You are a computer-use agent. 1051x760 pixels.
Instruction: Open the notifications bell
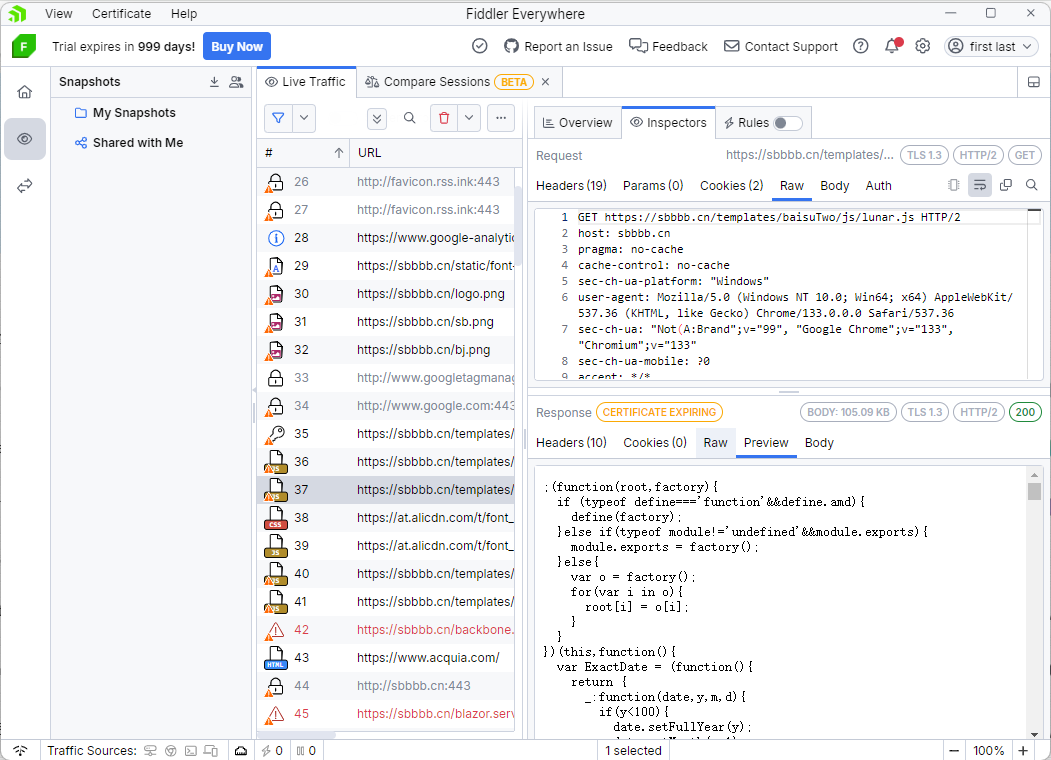891,46
